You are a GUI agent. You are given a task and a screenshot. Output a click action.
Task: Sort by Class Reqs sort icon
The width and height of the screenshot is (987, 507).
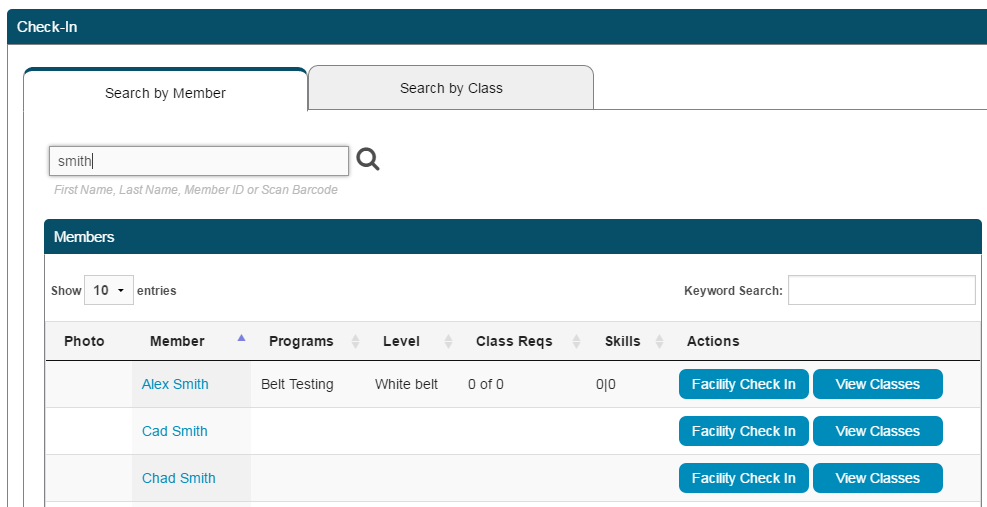click(576, 342)
